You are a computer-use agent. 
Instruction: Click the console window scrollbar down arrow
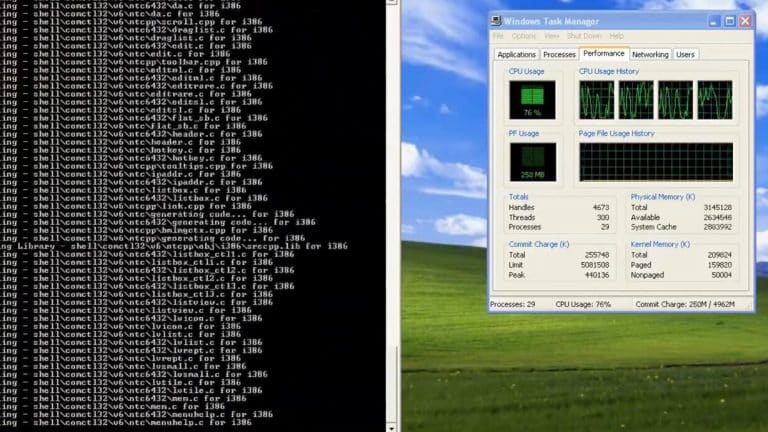pos(391,428)
